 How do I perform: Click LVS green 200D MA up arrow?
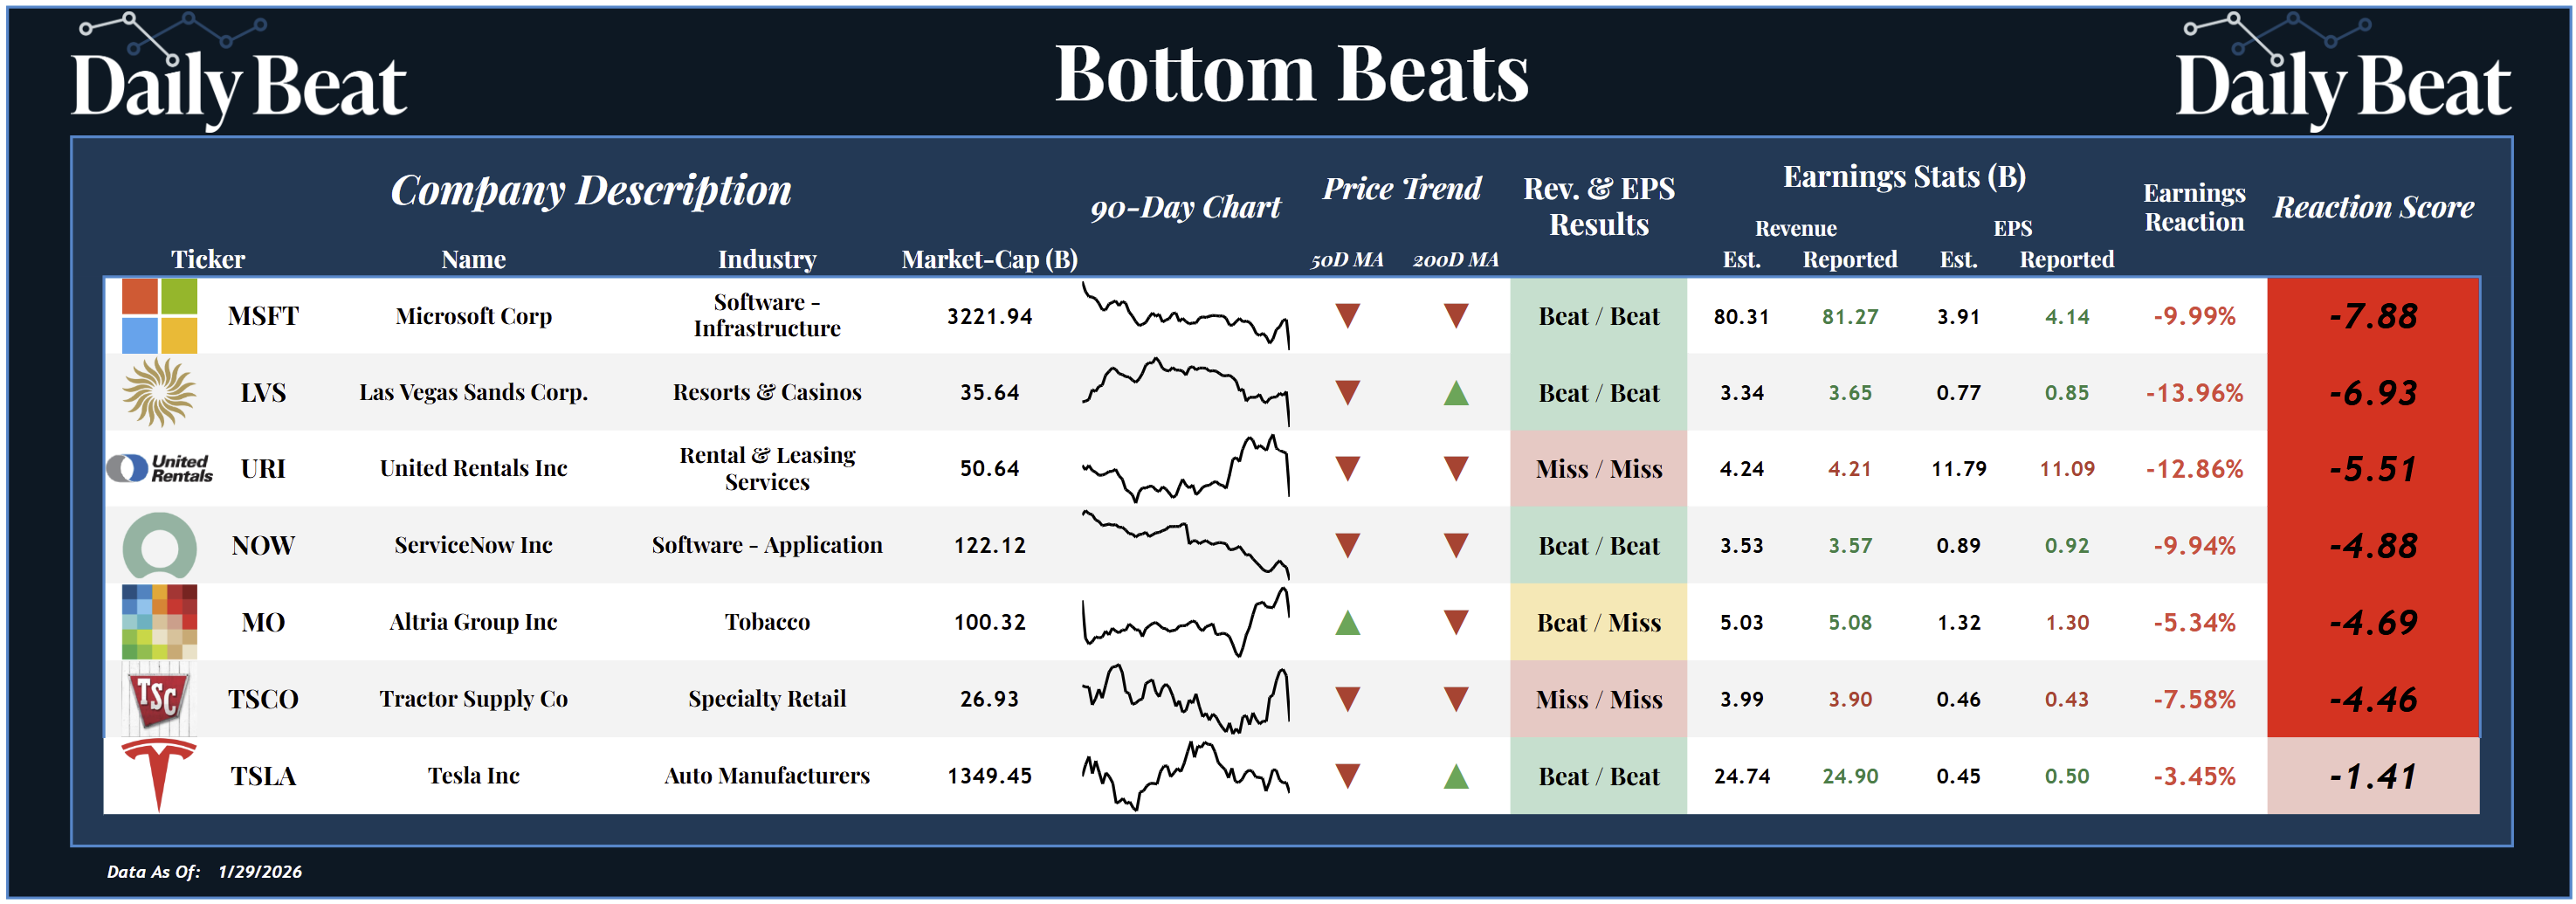coord(1455,393)
